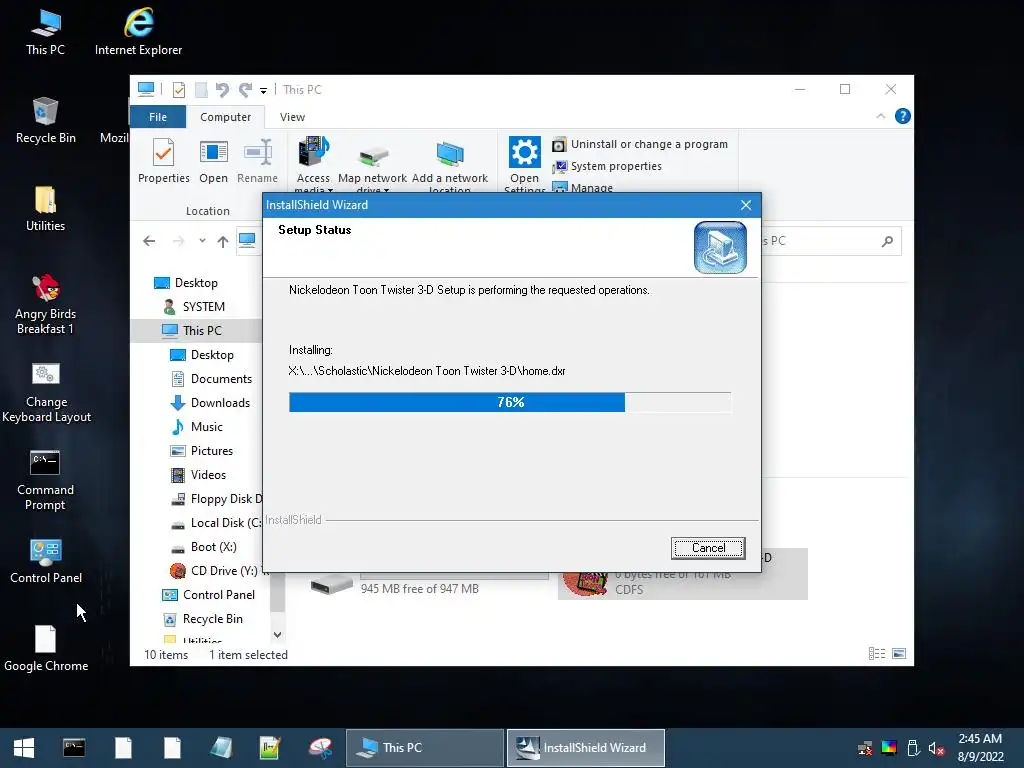Switch to This PC taskbar window

point(424,748)
